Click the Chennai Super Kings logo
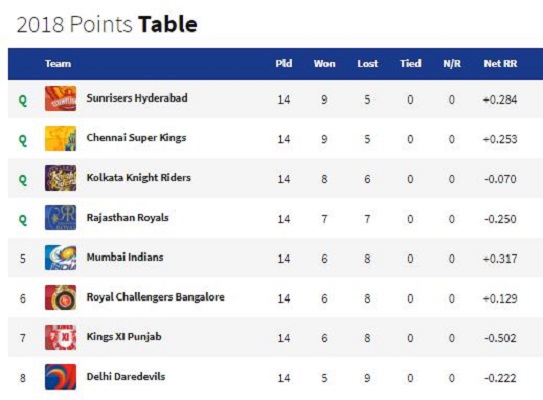543x400 pixels. (60, 139)
